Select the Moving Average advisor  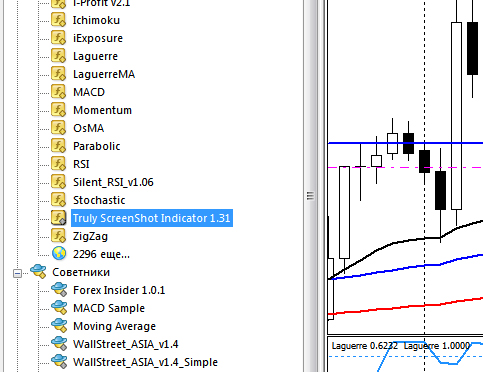click(114, 326)
